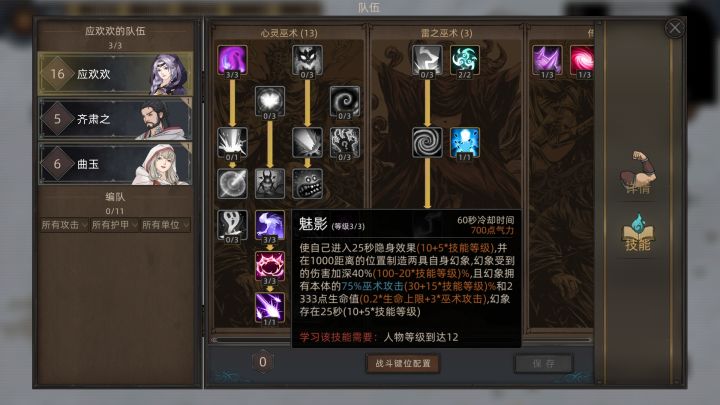Switch to the 详情 details tab
The height and width of the screenshot is (405, 720).
(x=638, y=174)
